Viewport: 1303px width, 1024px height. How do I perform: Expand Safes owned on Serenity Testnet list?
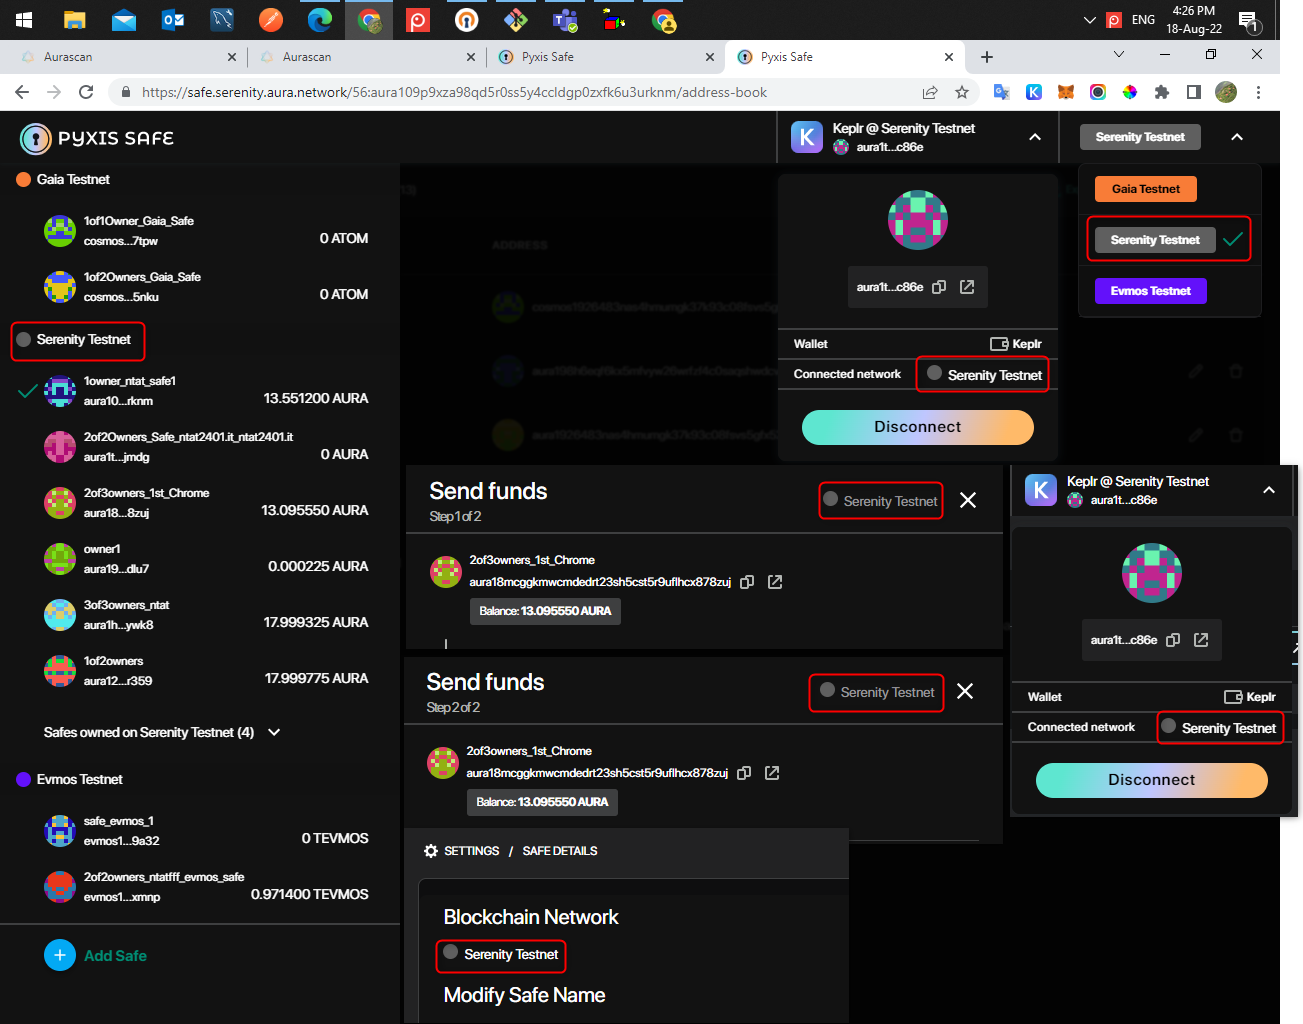coord(272,732)
